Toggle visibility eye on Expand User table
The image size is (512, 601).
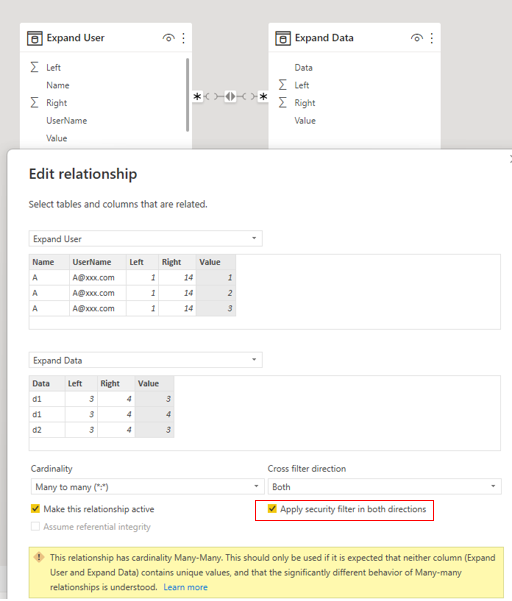pos(168,38)
